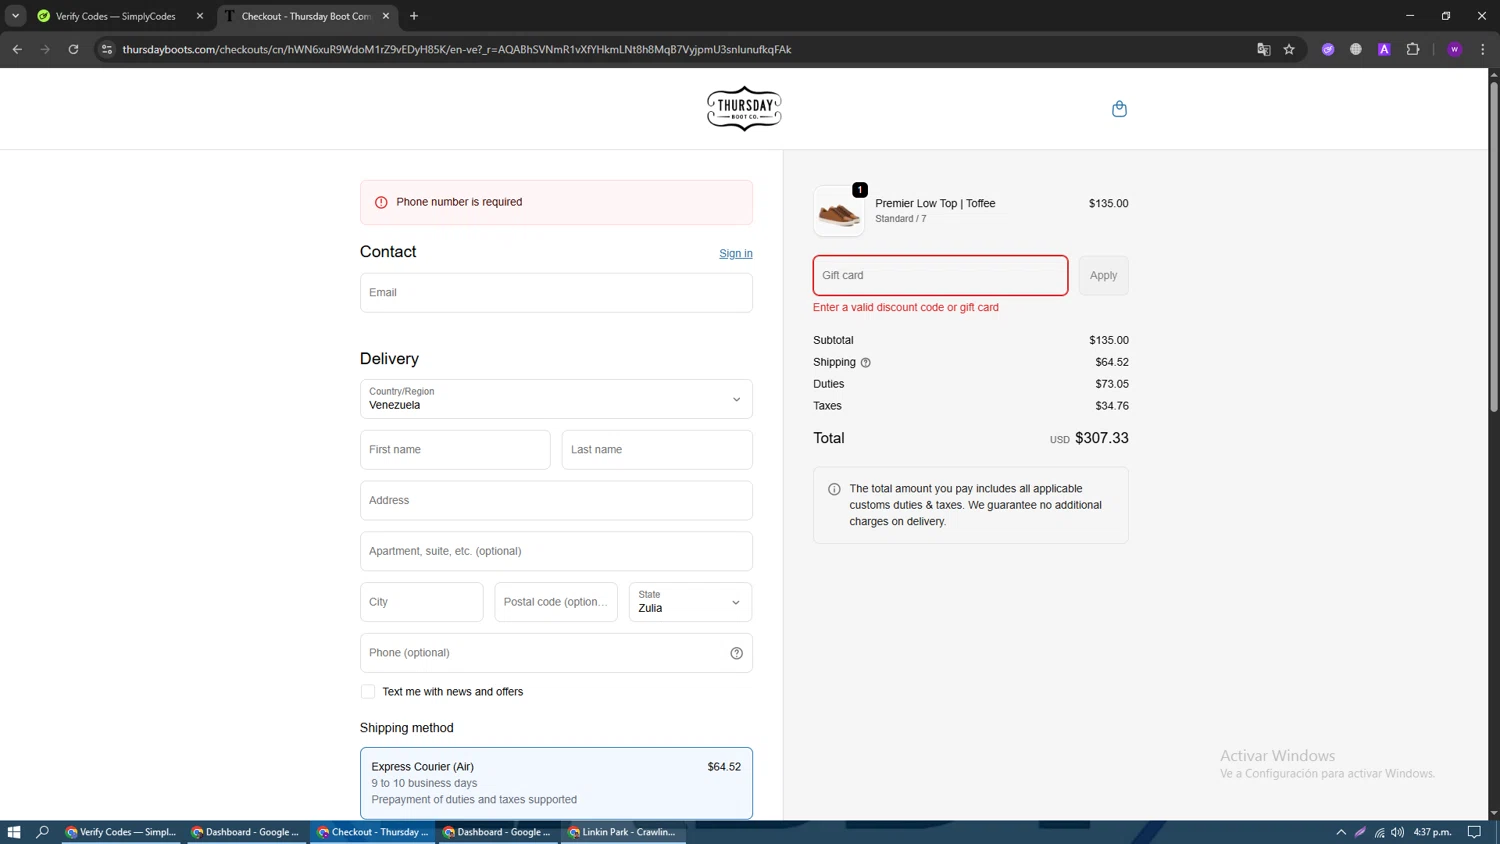Focus the Last name field
This screenshot has width=1500, height=844.
657,450
